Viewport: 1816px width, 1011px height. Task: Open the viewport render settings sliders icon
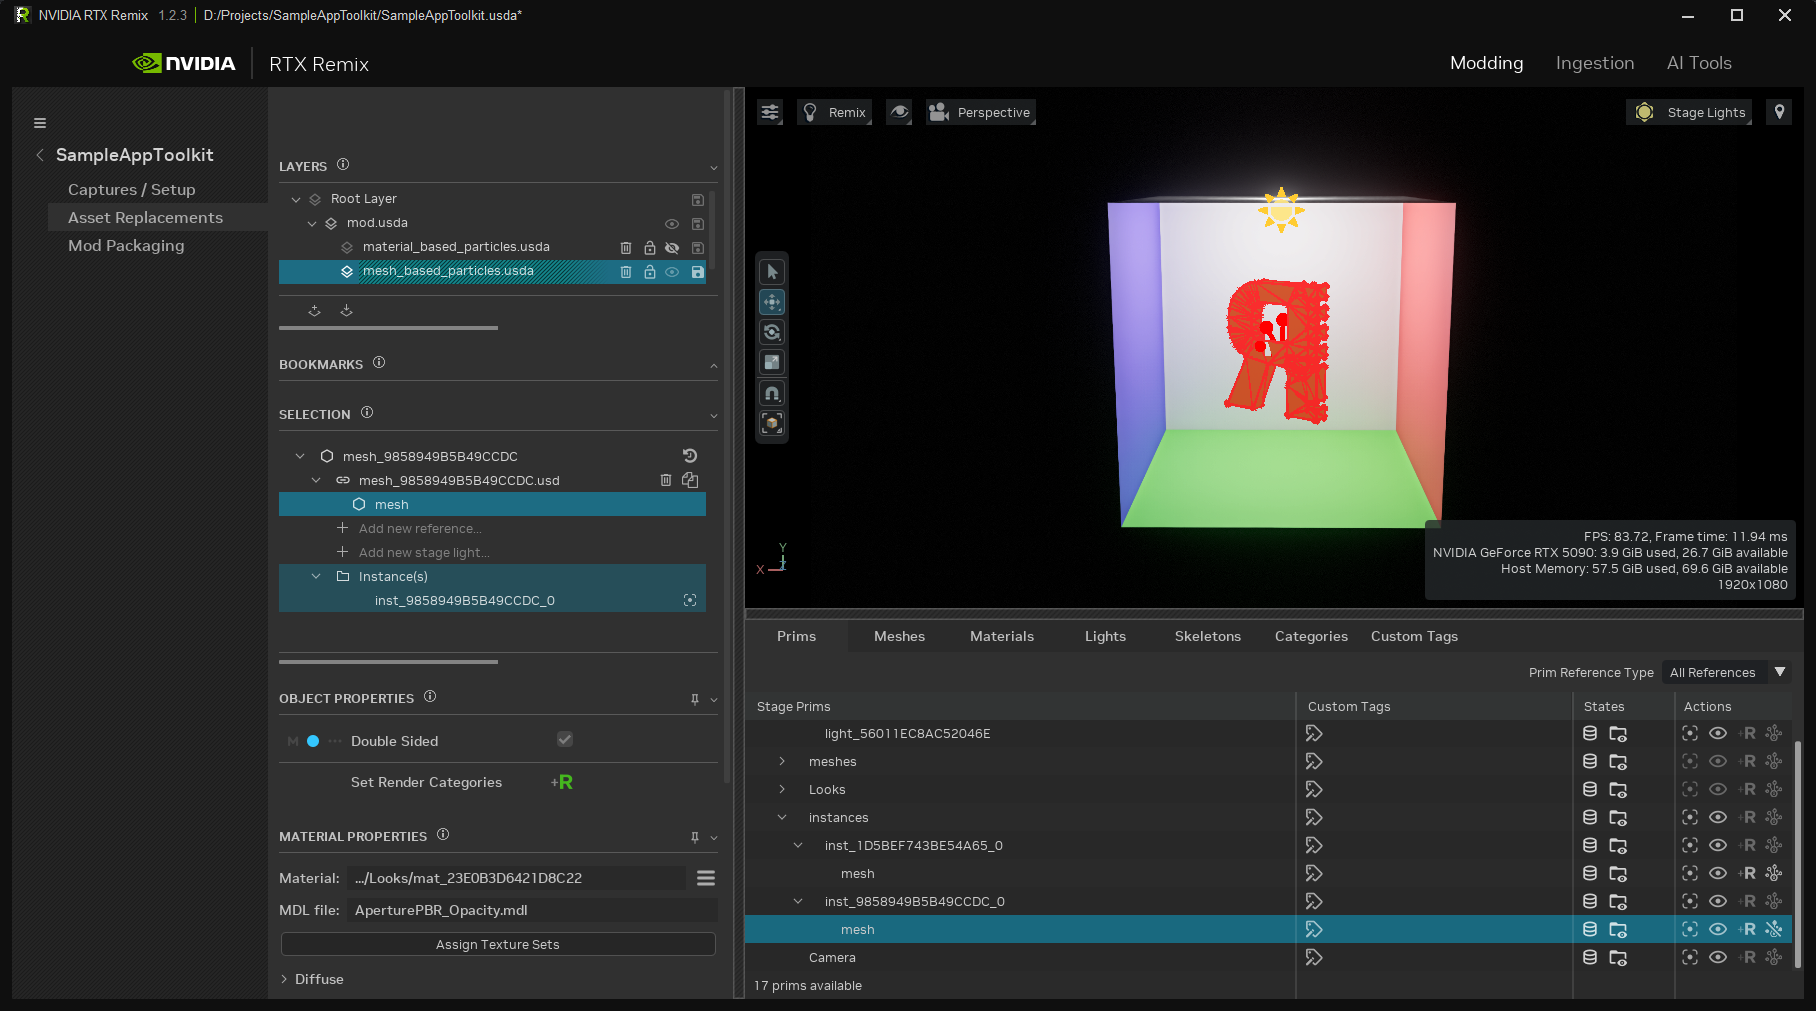769,112
